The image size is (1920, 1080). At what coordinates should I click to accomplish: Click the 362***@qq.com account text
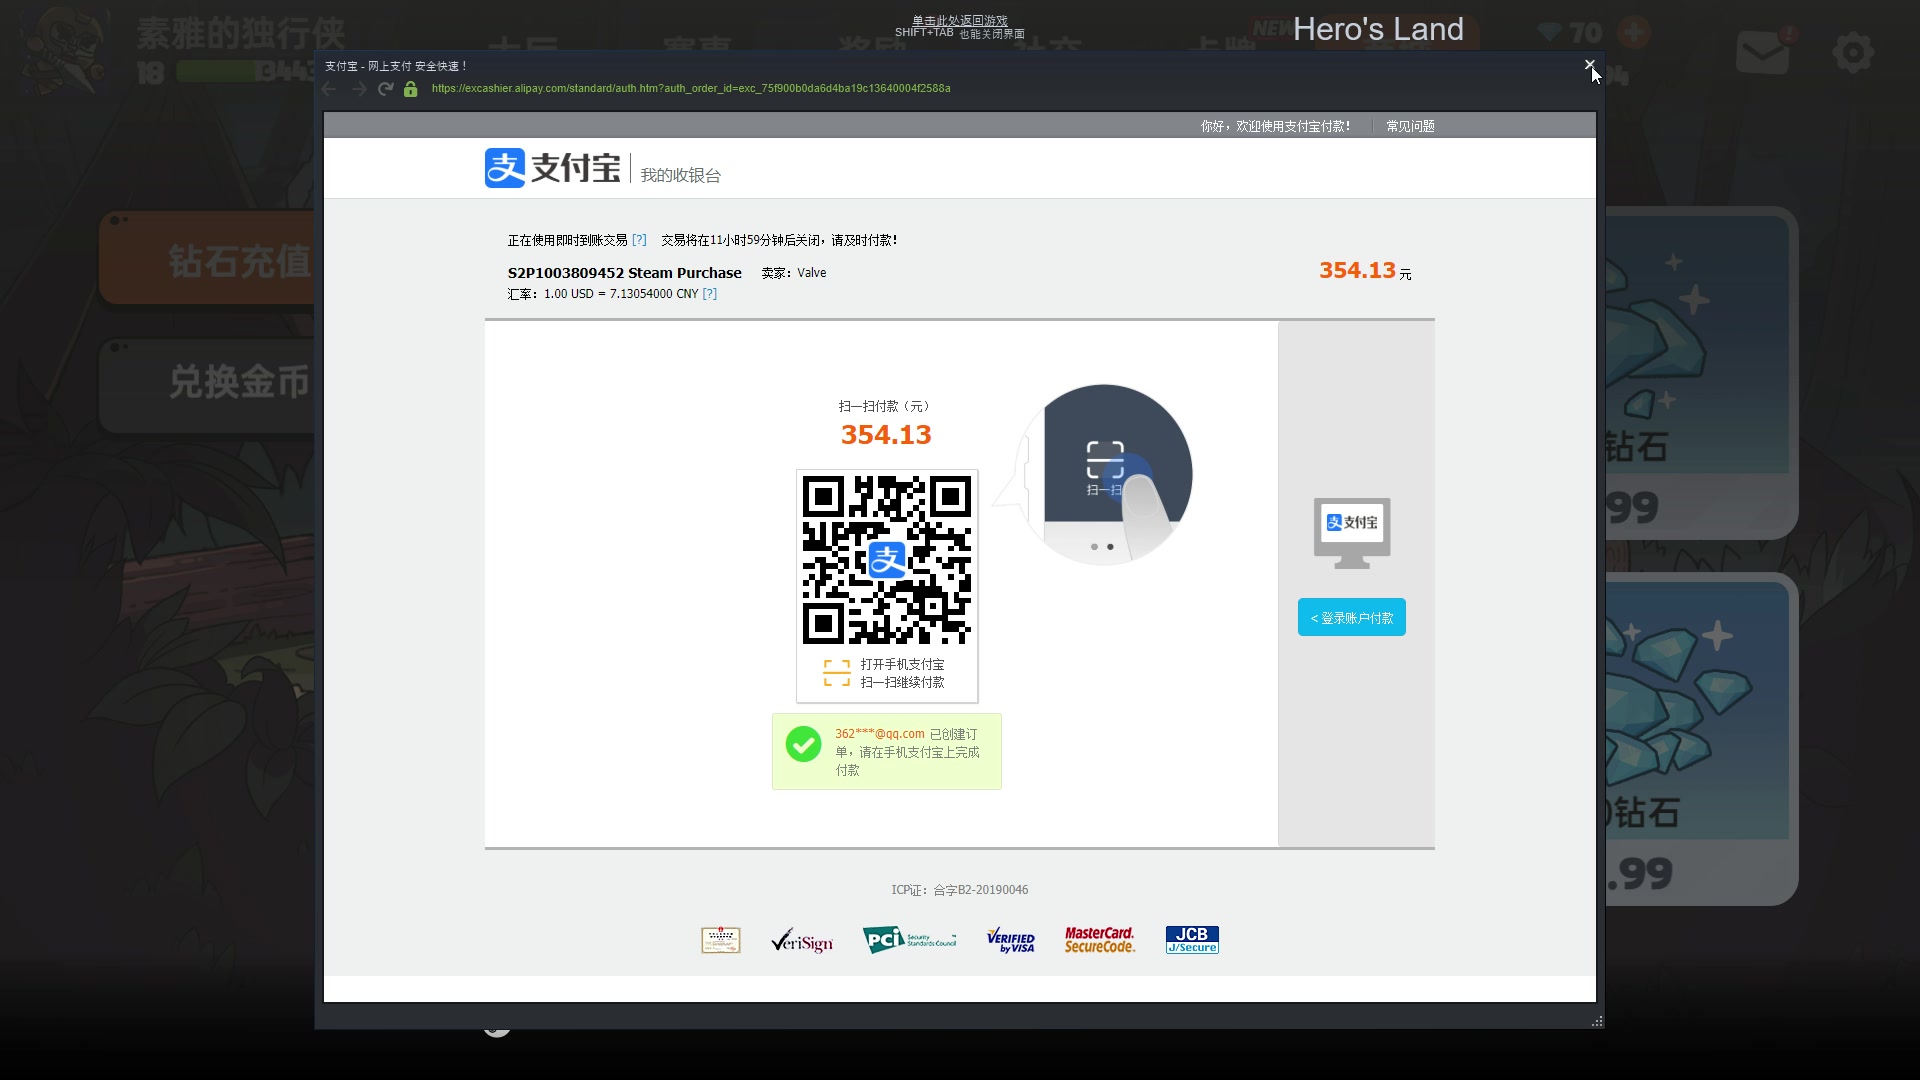click(x=880, y=734)
